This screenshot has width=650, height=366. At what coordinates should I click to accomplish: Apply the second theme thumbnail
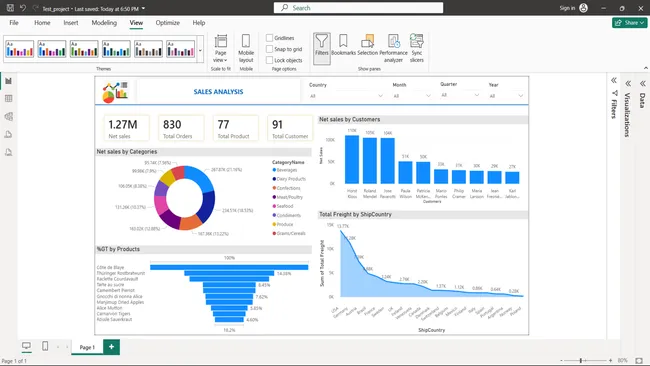[52, 49]
